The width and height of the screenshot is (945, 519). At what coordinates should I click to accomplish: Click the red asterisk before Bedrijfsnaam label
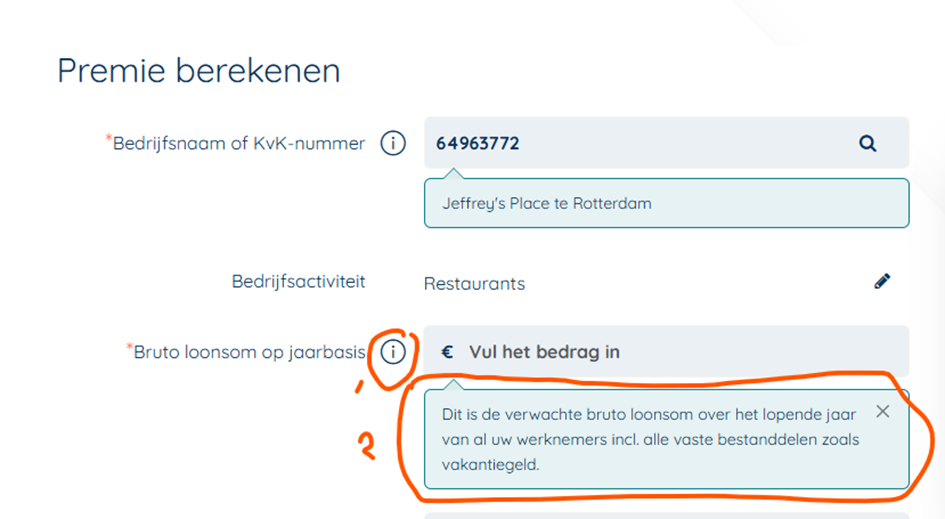[x=108, y=138]
